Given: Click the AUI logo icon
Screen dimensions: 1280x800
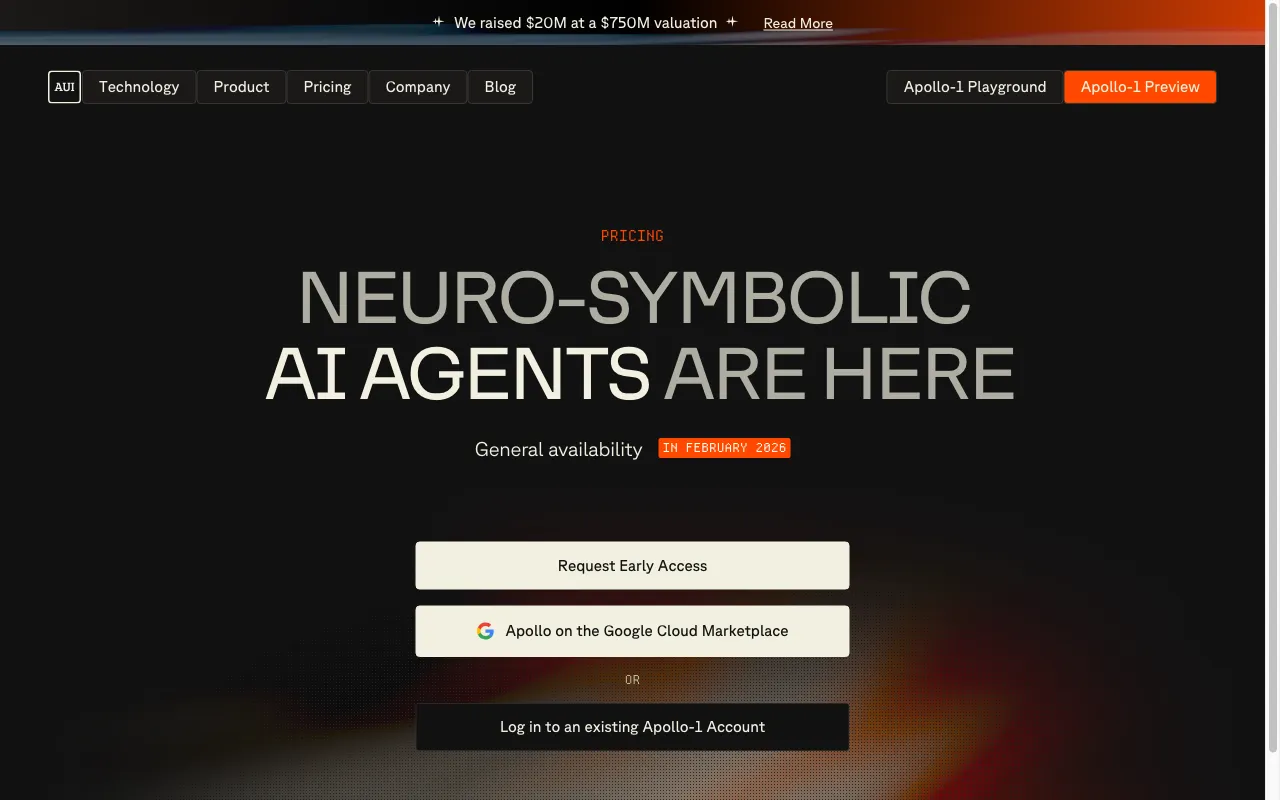Looking at the screenshot, I should click(x=64, y=87).
